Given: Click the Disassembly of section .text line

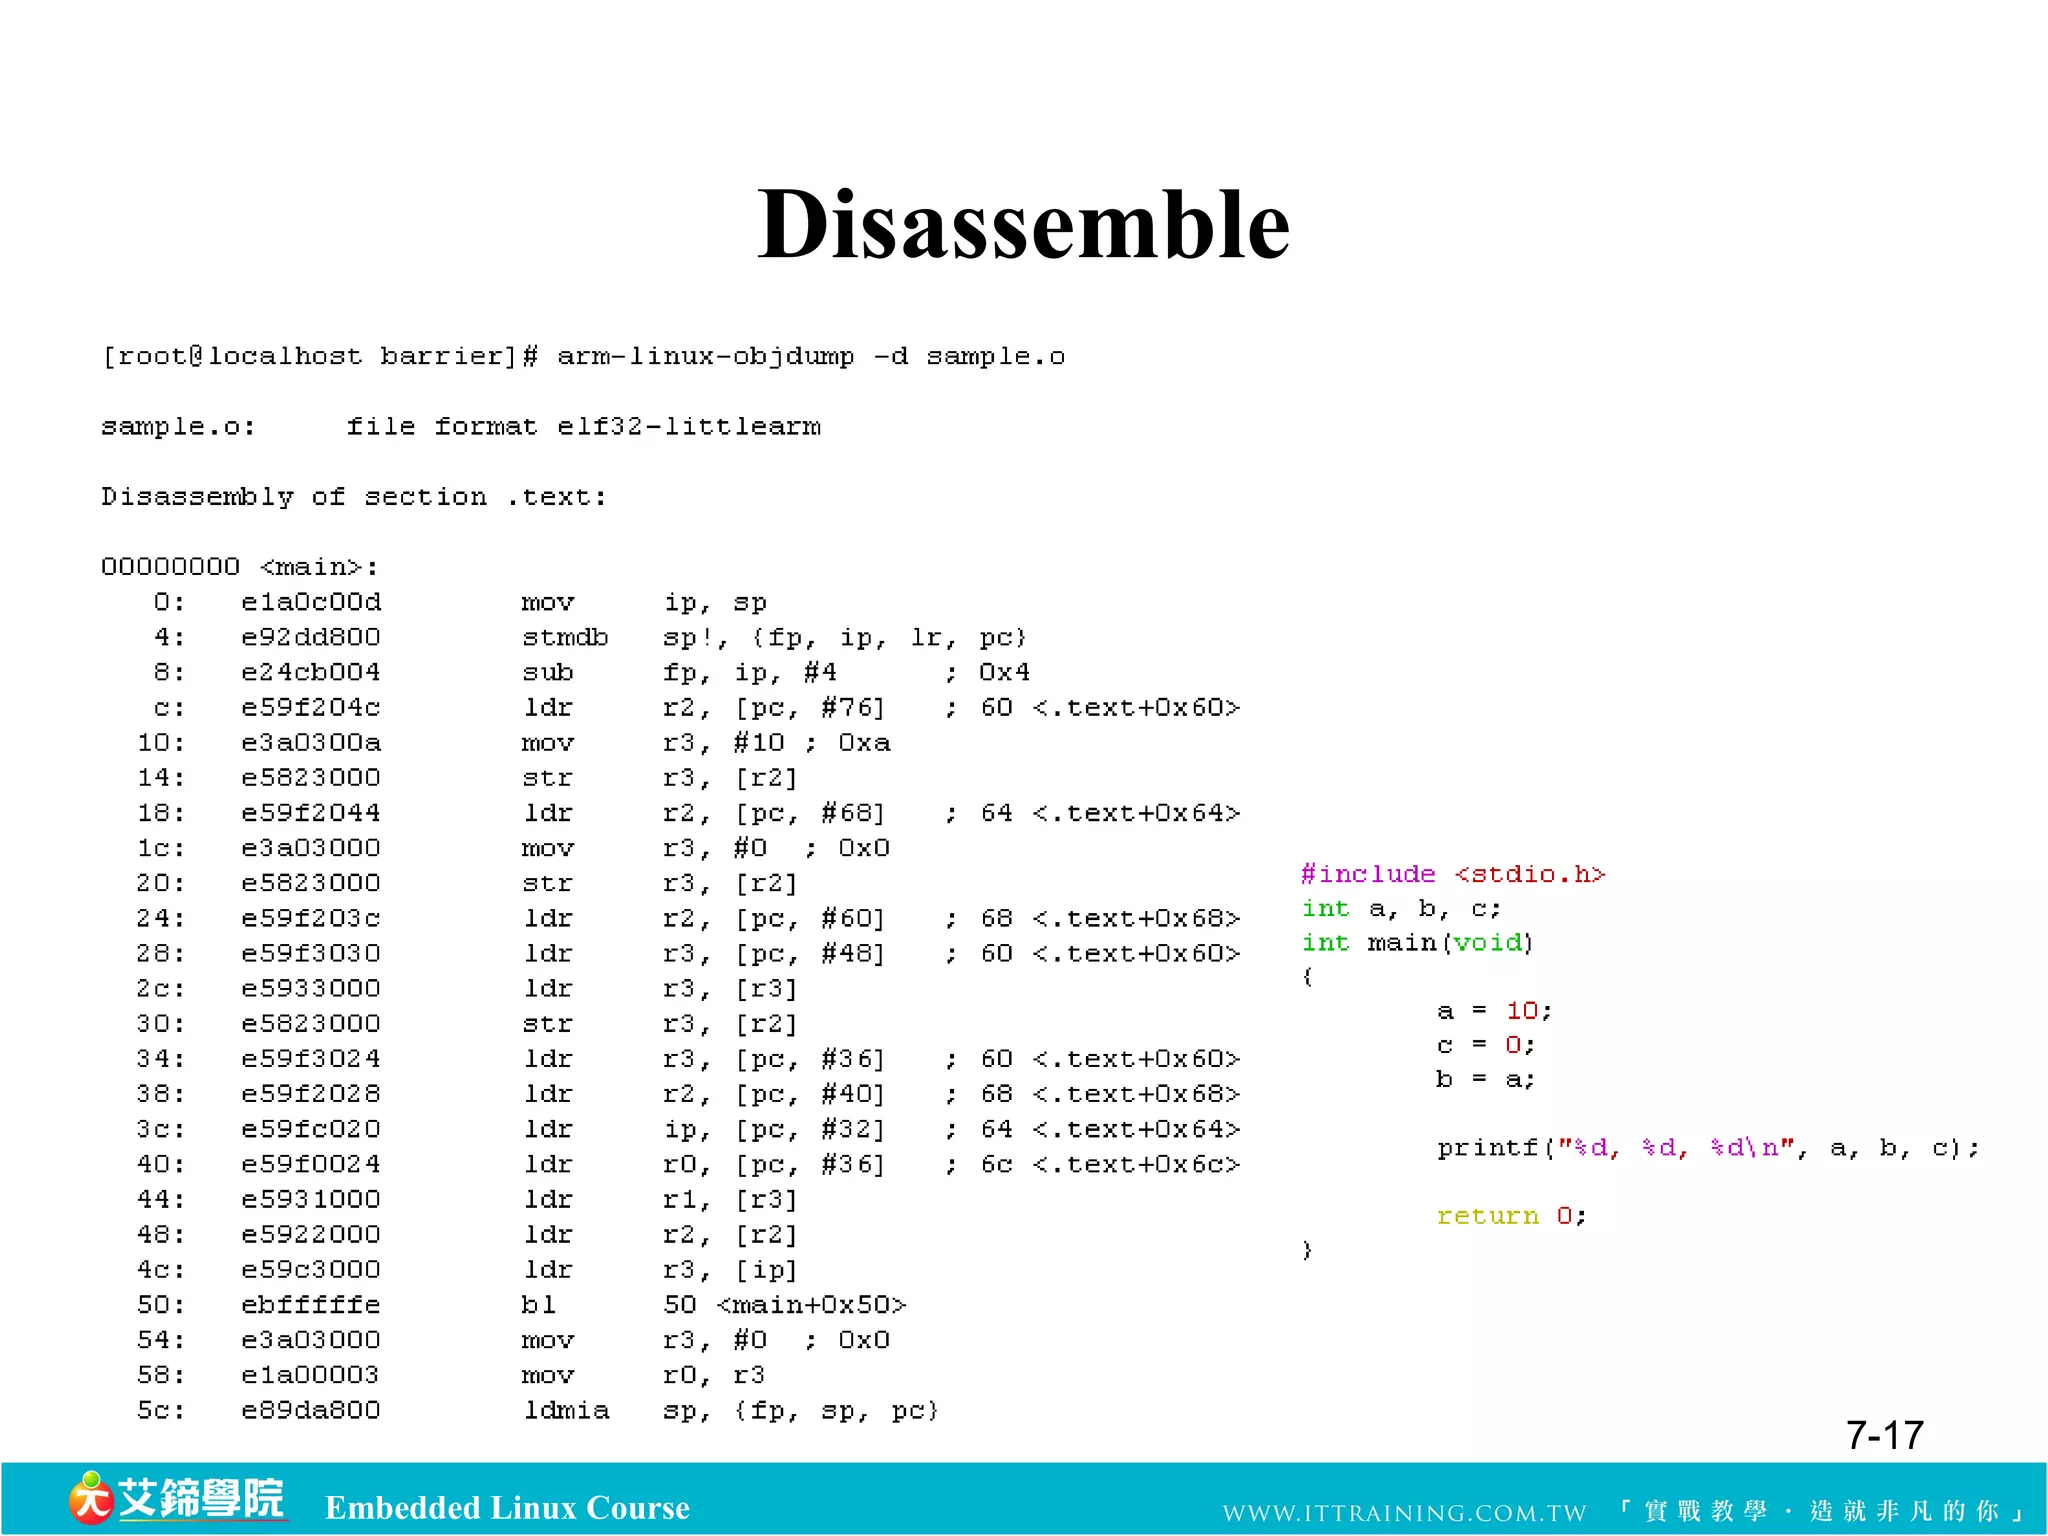Looking at the screenshot, I should pyautogui.click(x=354, y=497).
